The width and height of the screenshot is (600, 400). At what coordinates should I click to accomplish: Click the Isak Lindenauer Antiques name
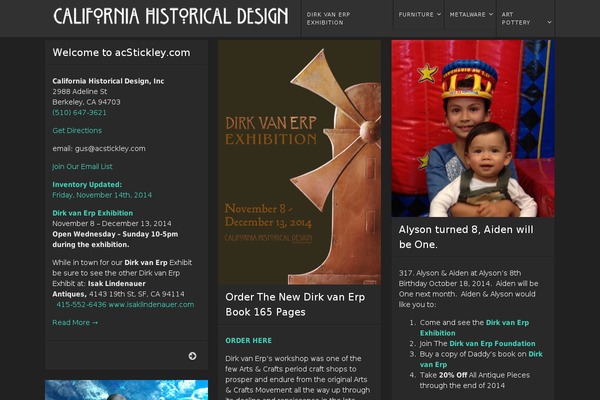[99, 289]
